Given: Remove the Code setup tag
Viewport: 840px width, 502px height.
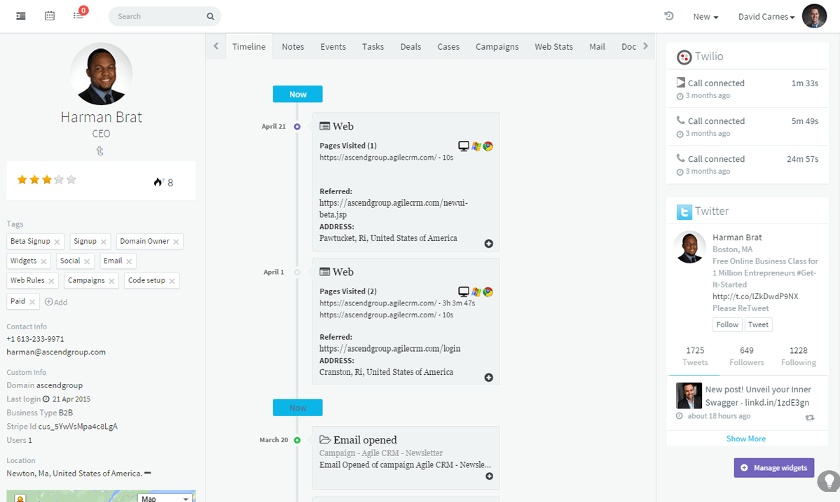Looking at the screenshot, I should click(171, 281).
